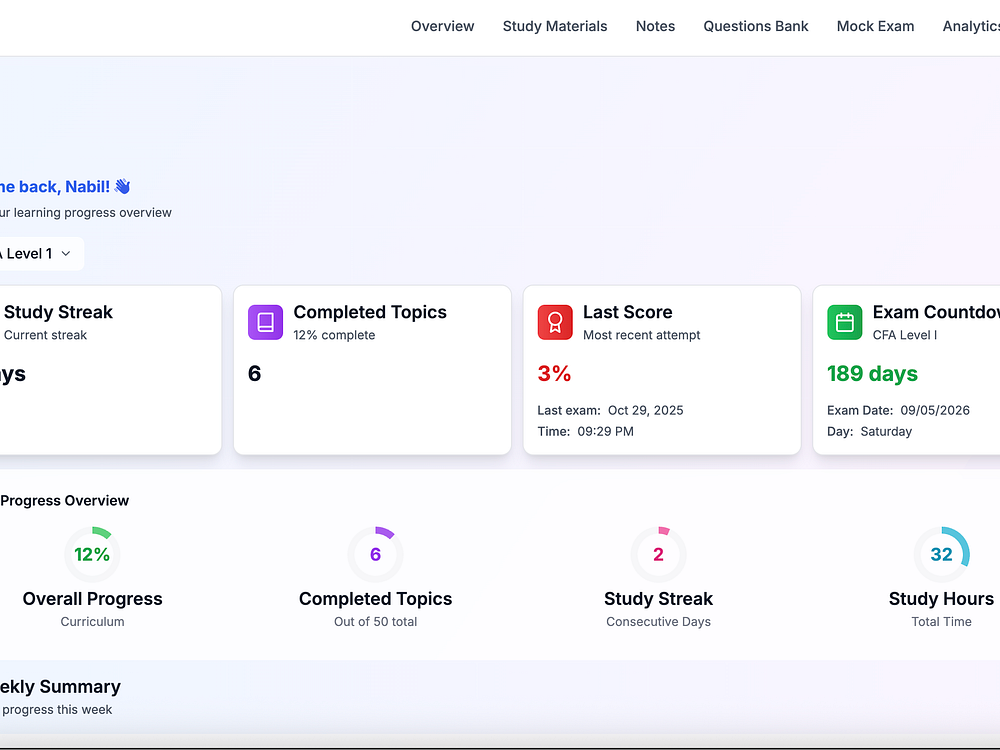Viewport: 1000px width, 750px height.
Task: Click the purple book icon on Completed Topics
Action: tap(265, 322)
